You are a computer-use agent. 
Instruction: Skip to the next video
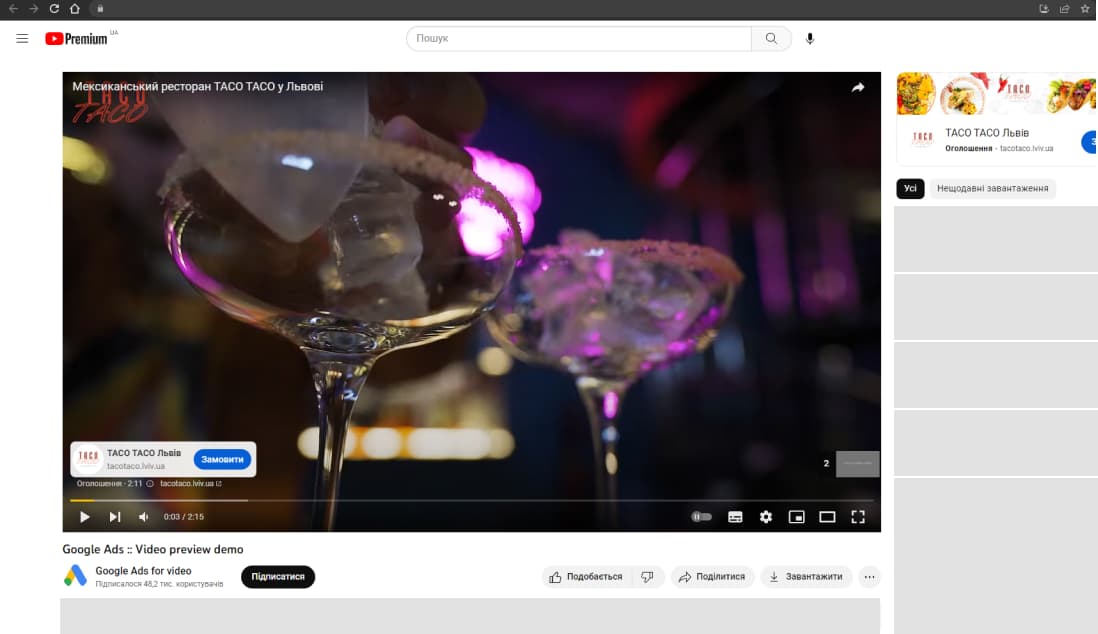pyautogui.click(x=115, y=517)
